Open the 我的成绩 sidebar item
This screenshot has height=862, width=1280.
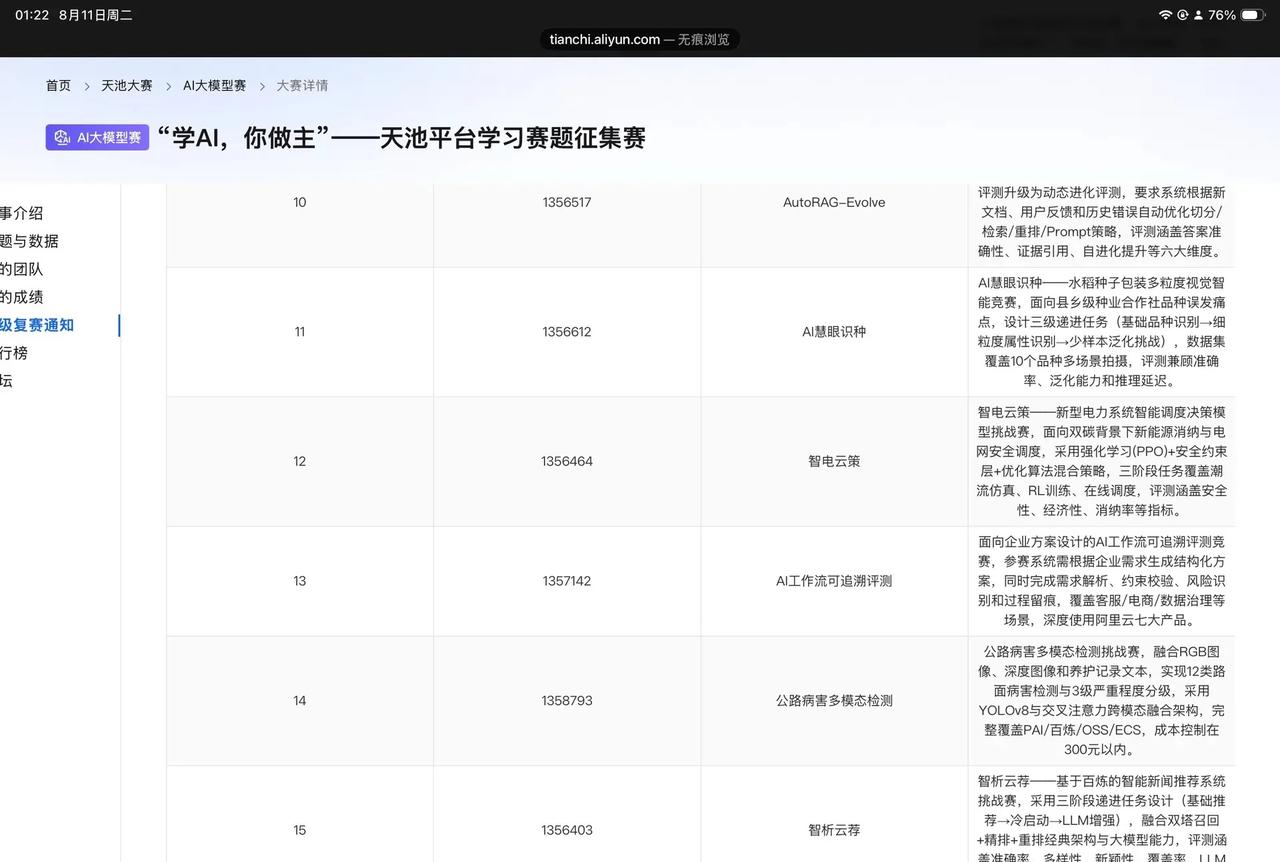[x=22, y=297]
